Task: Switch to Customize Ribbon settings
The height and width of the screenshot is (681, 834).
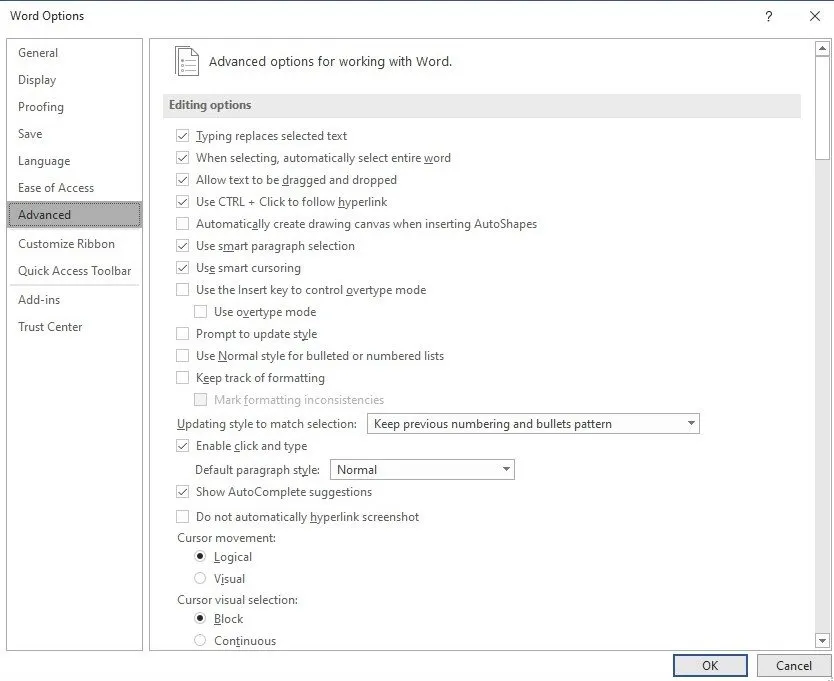Action: tap(66, 244)
